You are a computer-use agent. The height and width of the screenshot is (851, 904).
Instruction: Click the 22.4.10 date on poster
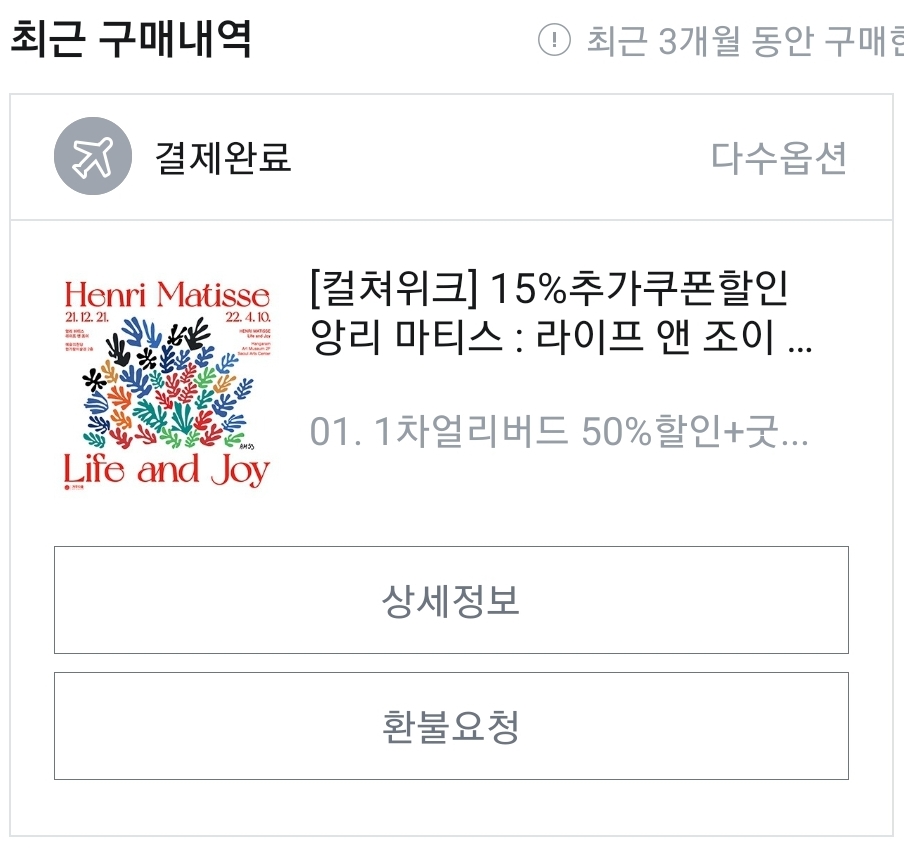point(248,317)
